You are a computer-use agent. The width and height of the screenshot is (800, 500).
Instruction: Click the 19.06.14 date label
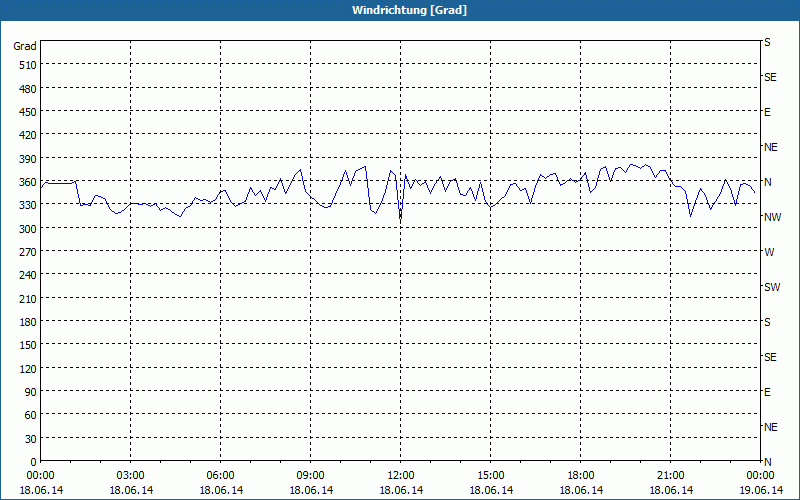(x=761, y=490)
